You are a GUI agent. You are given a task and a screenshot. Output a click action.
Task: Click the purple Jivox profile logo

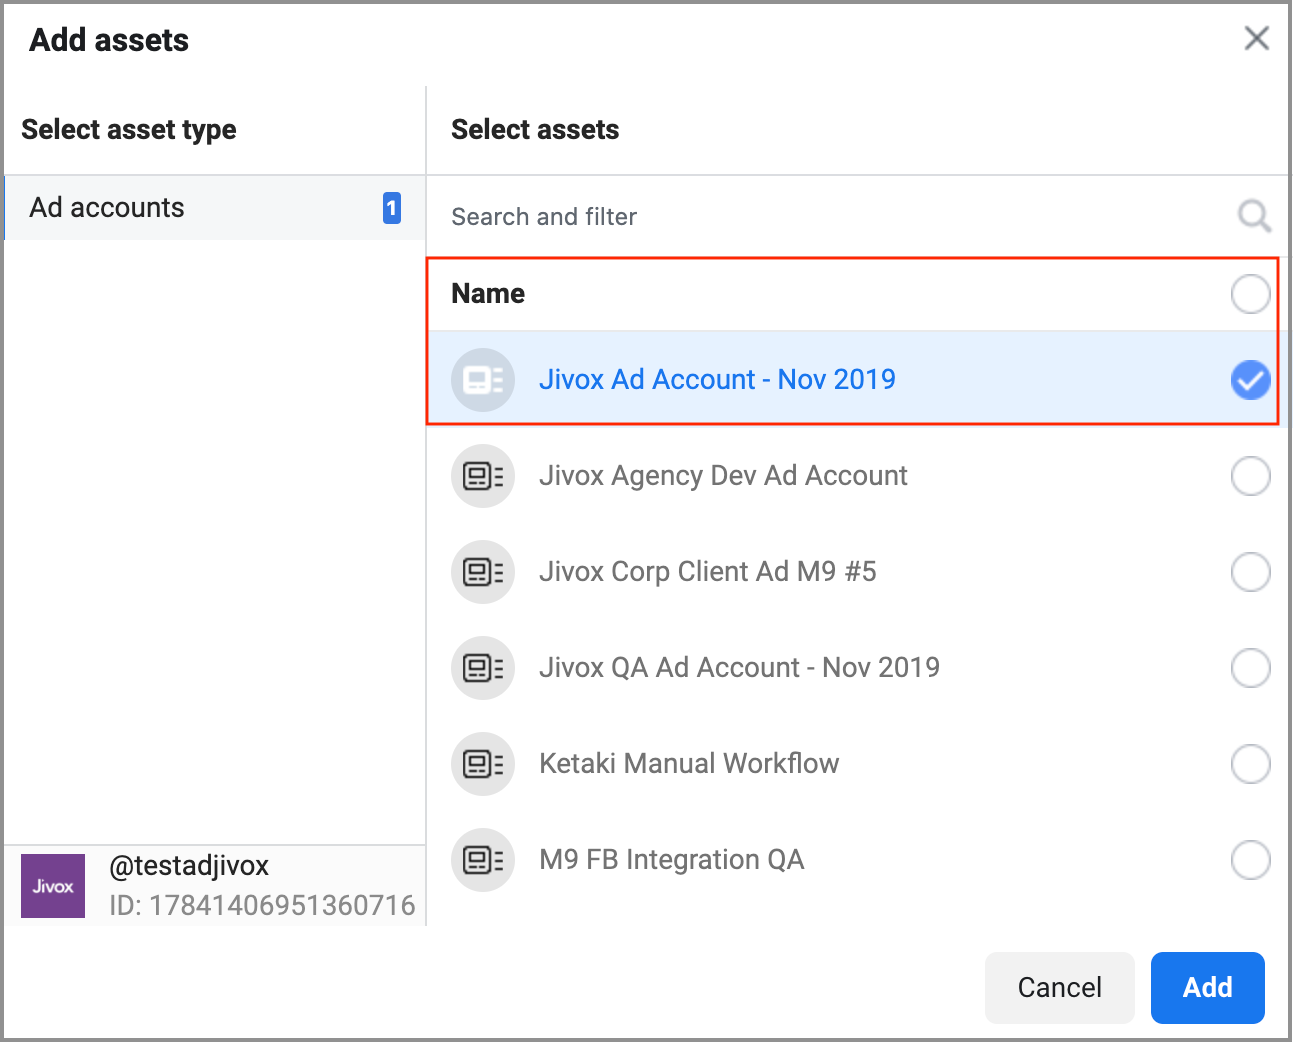pyautogui.click(x=53, y=886)
